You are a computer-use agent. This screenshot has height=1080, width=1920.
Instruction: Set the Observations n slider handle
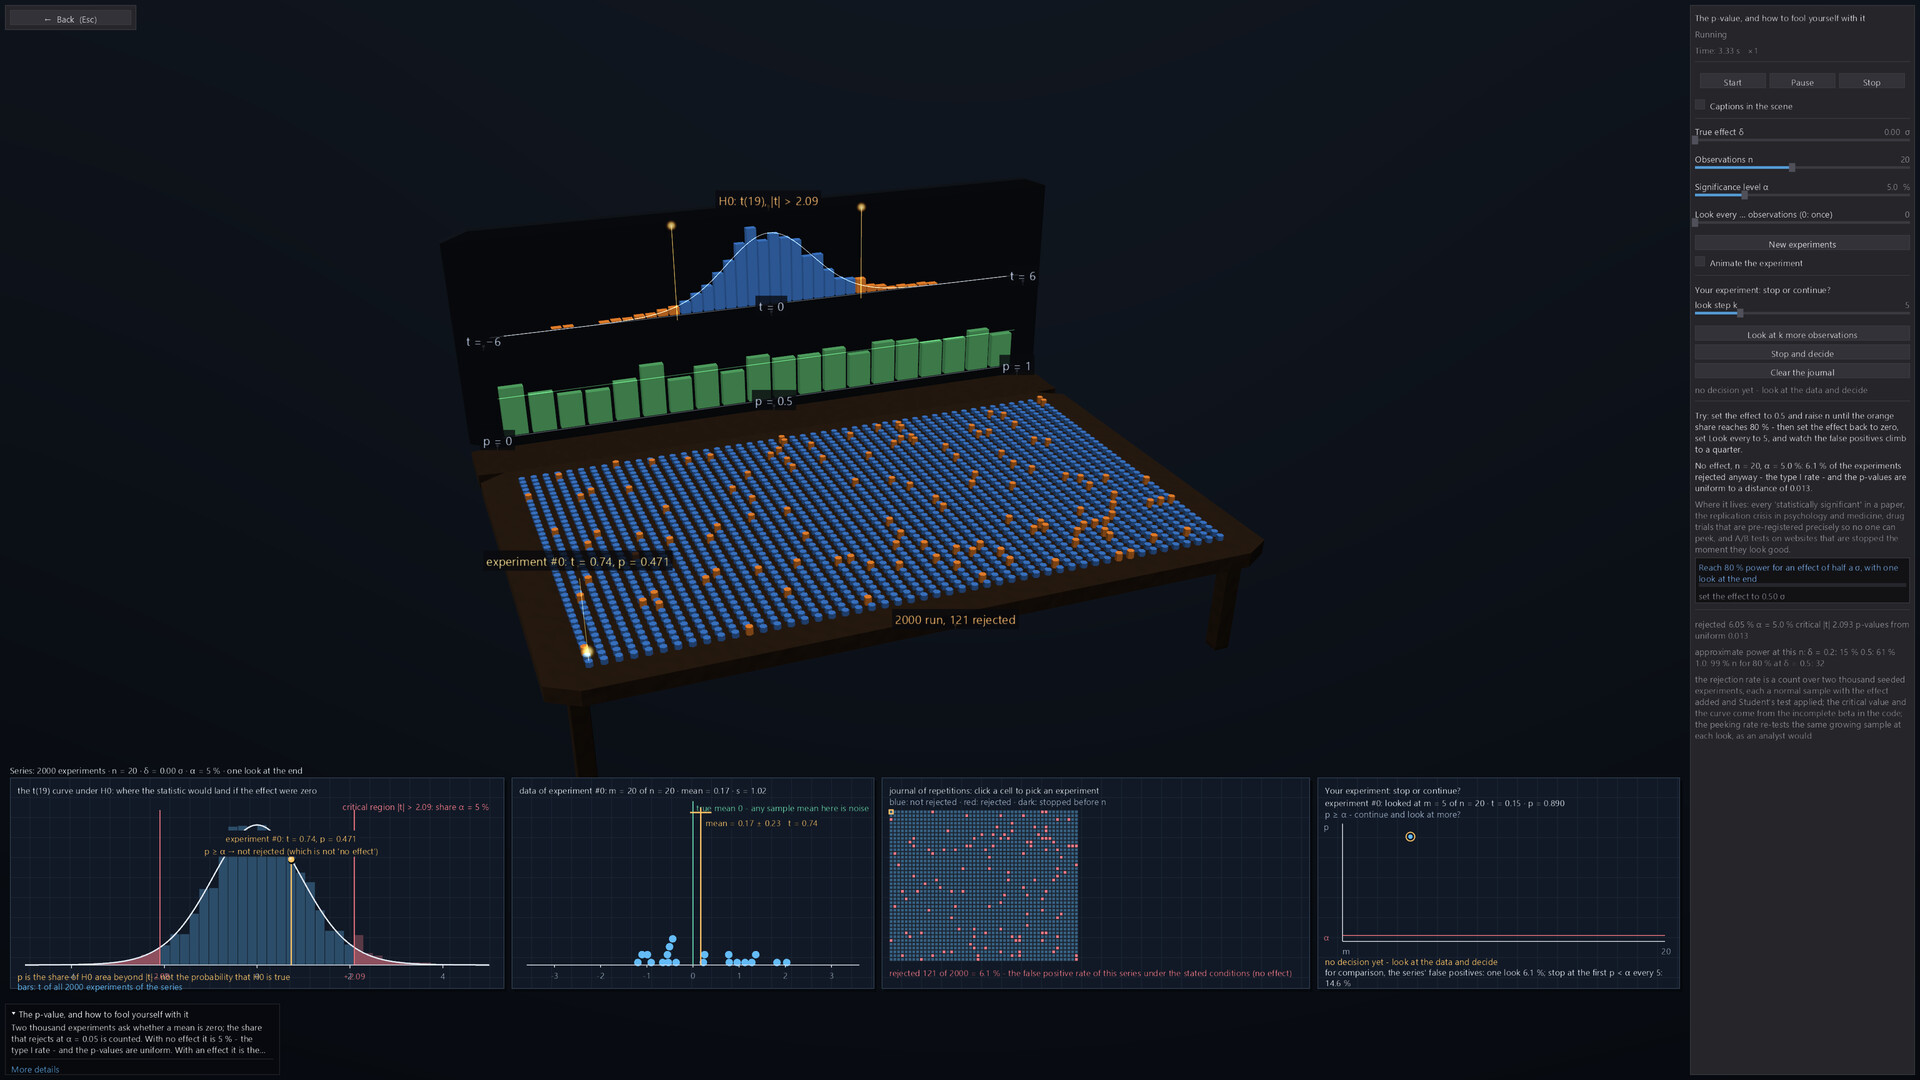point(1792,168)
